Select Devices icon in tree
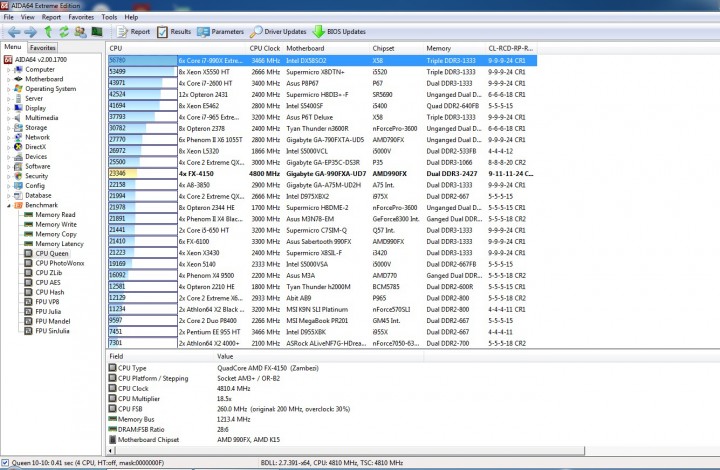The width and height of the screenshot is (720, 470). point(18,157)
